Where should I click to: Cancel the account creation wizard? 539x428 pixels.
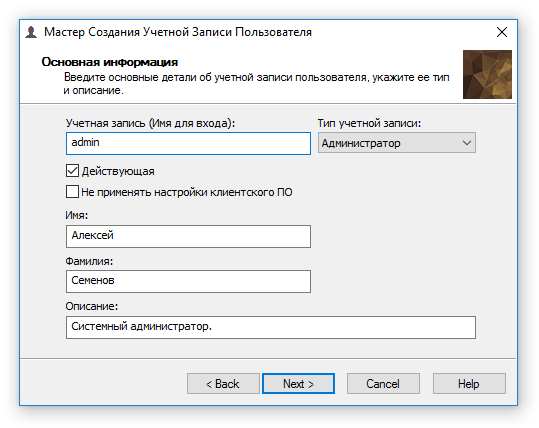tap(383, 383)
